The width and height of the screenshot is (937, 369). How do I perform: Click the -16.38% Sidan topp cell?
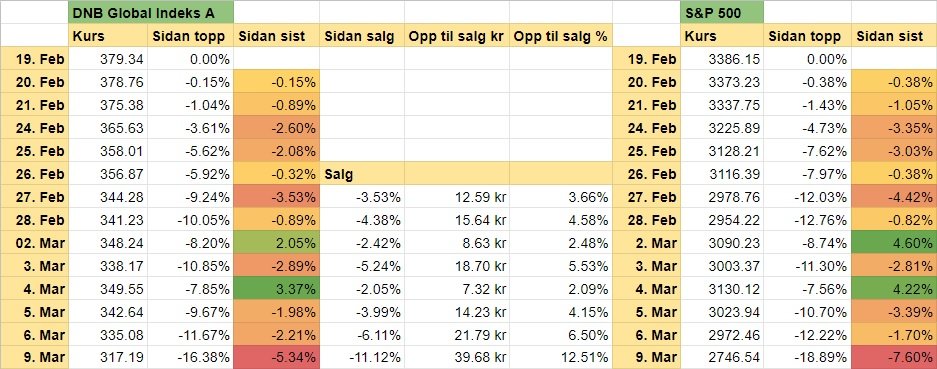pos(190,358)
